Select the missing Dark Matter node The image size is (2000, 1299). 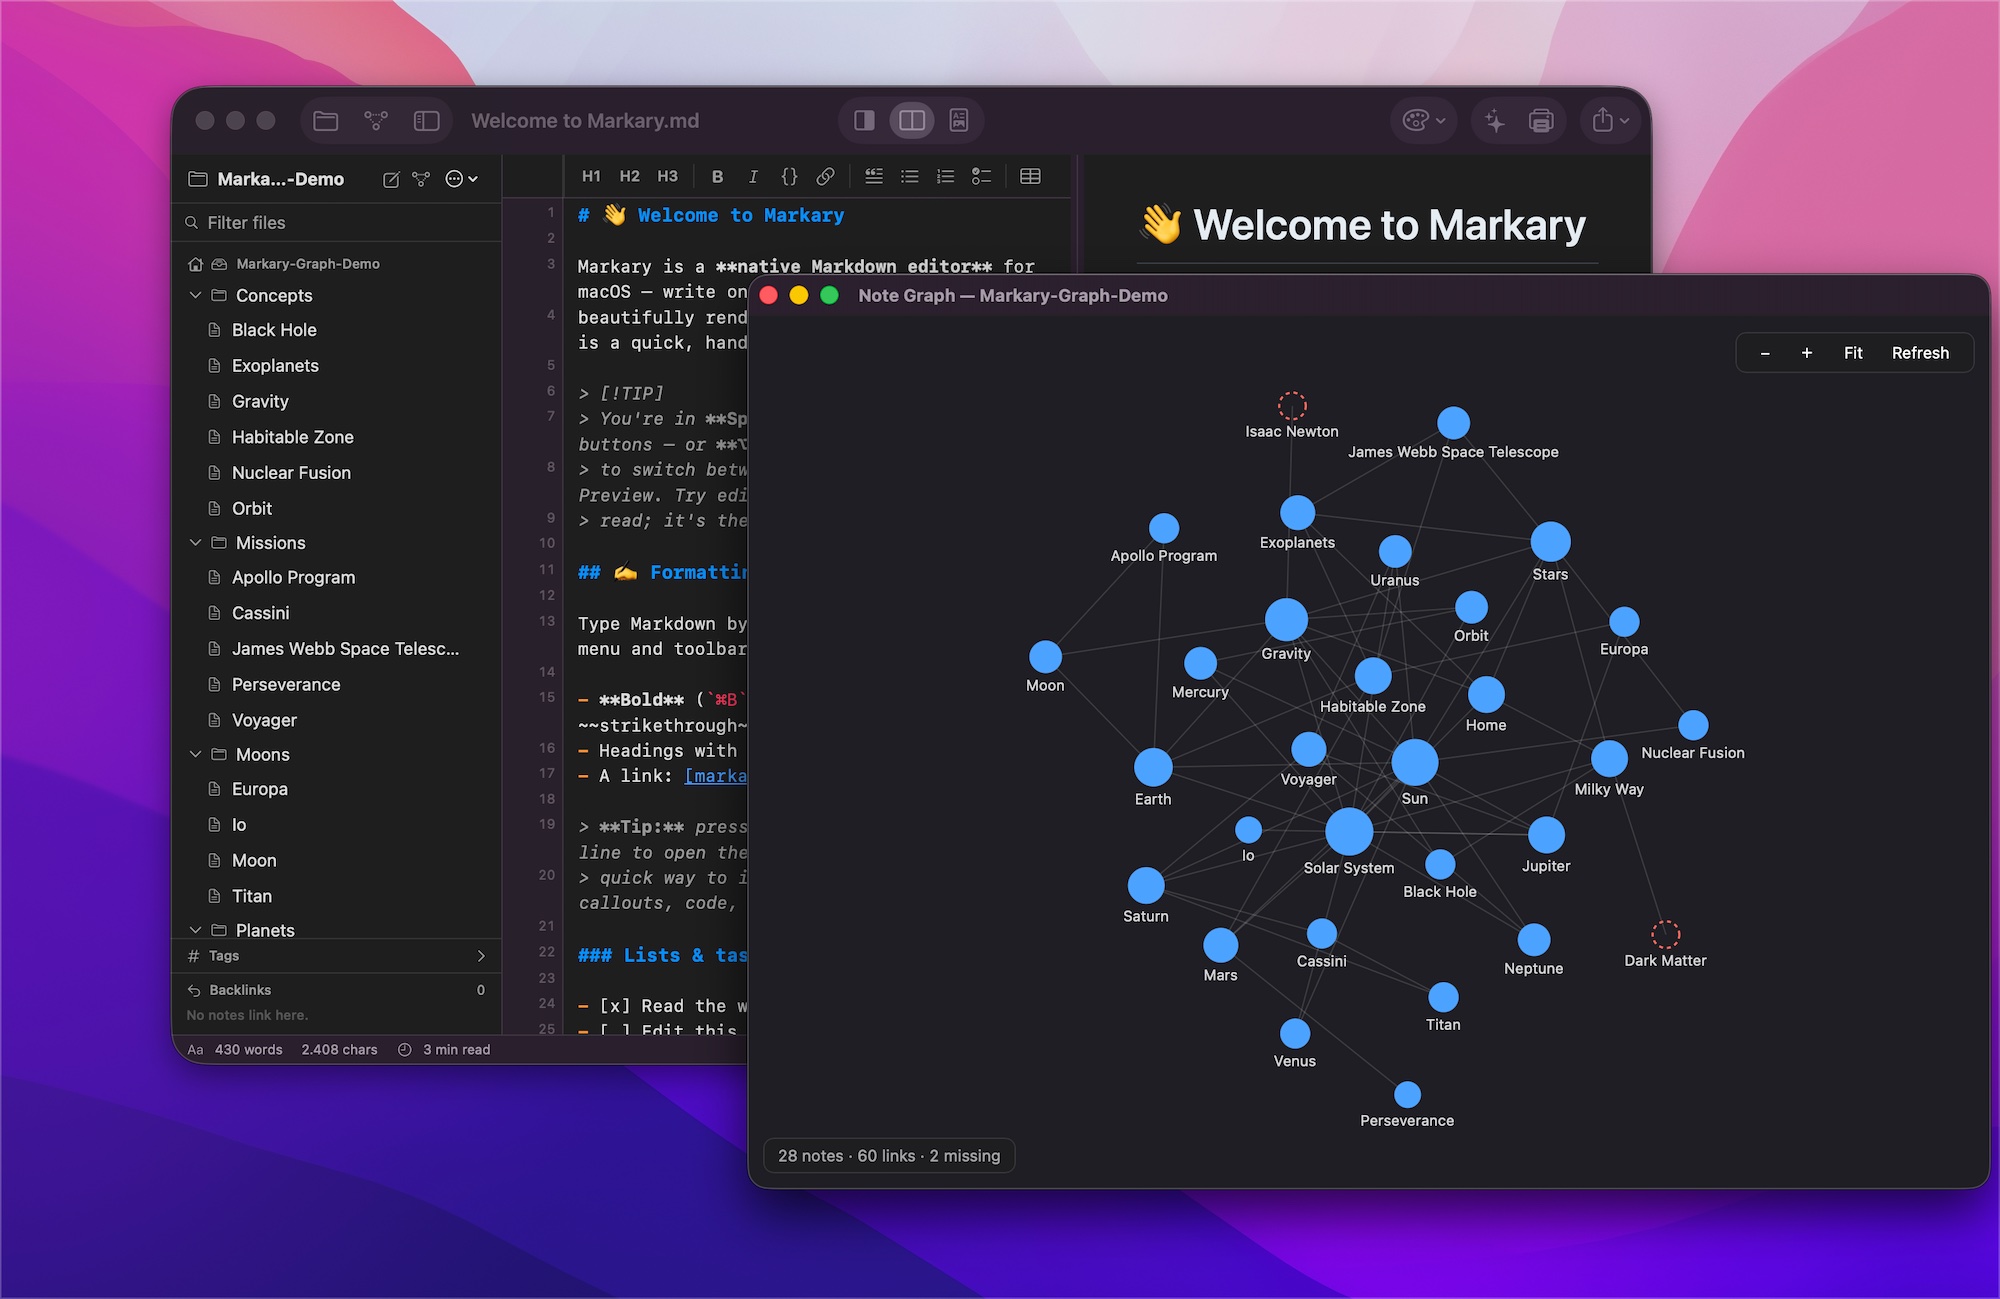1665,934
